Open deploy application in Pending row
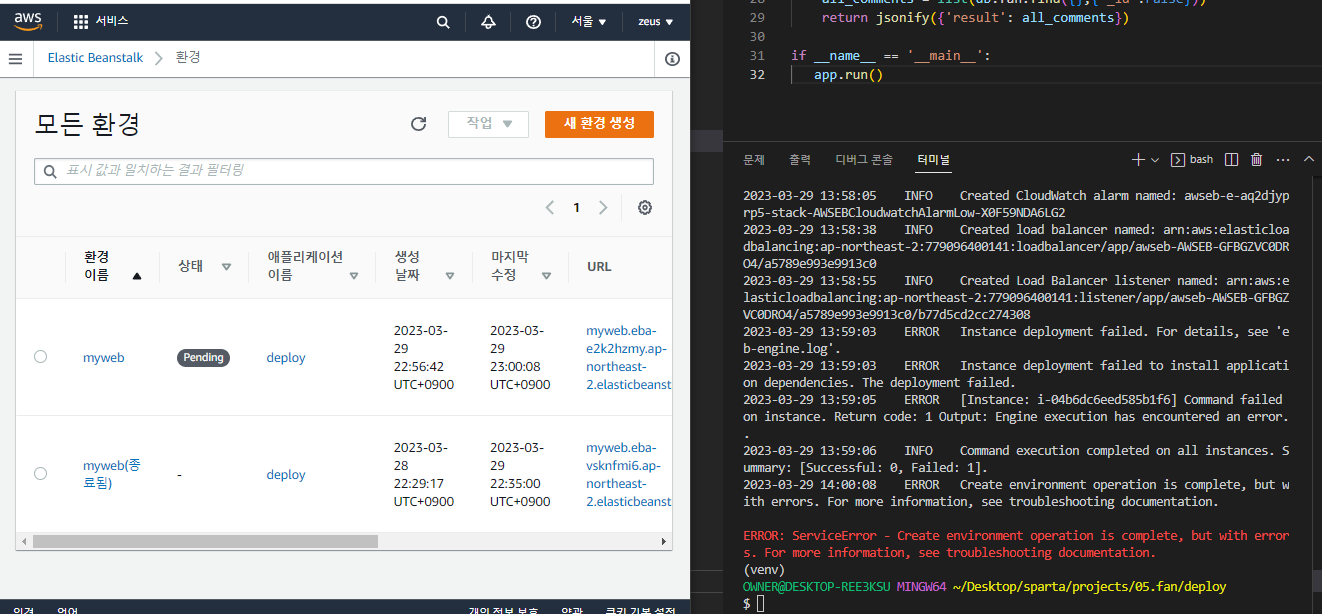 coord(286,358)
